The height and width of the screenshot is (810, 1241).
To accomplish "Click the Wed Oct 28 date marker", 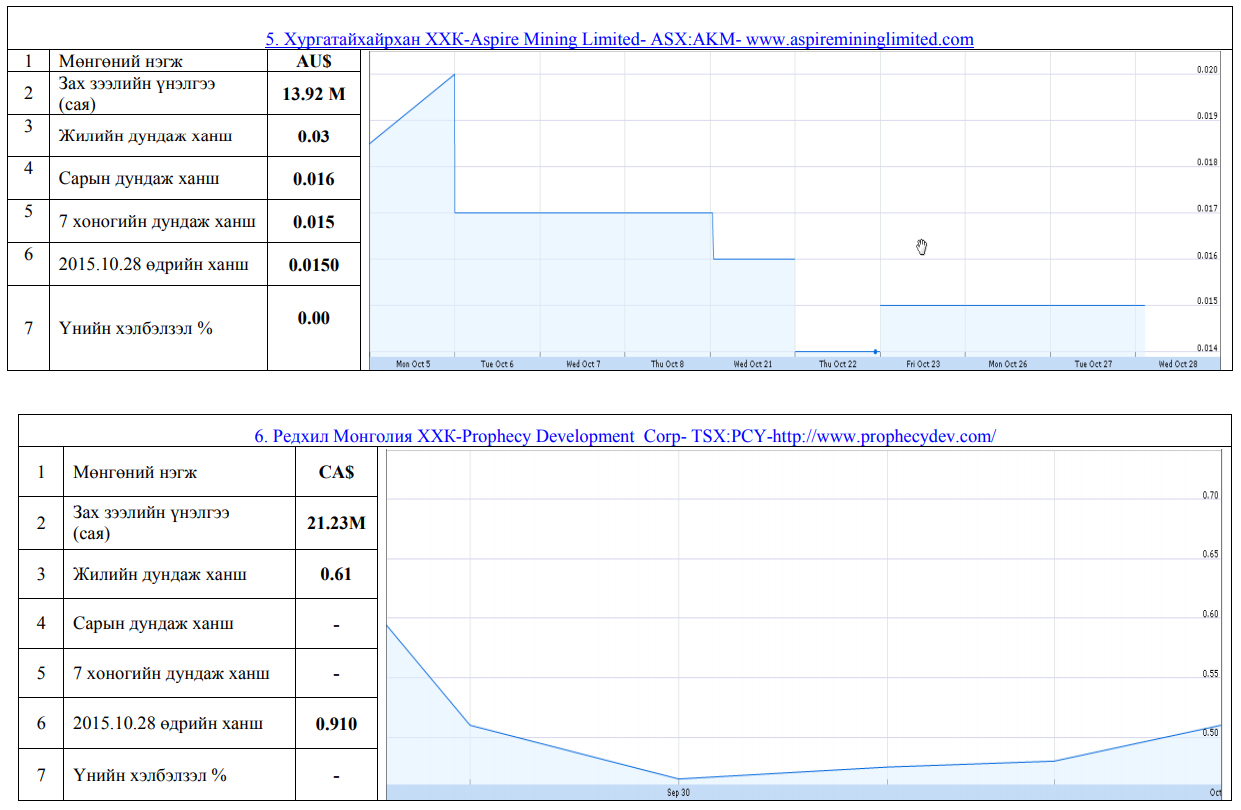I will coord(1178,364).
